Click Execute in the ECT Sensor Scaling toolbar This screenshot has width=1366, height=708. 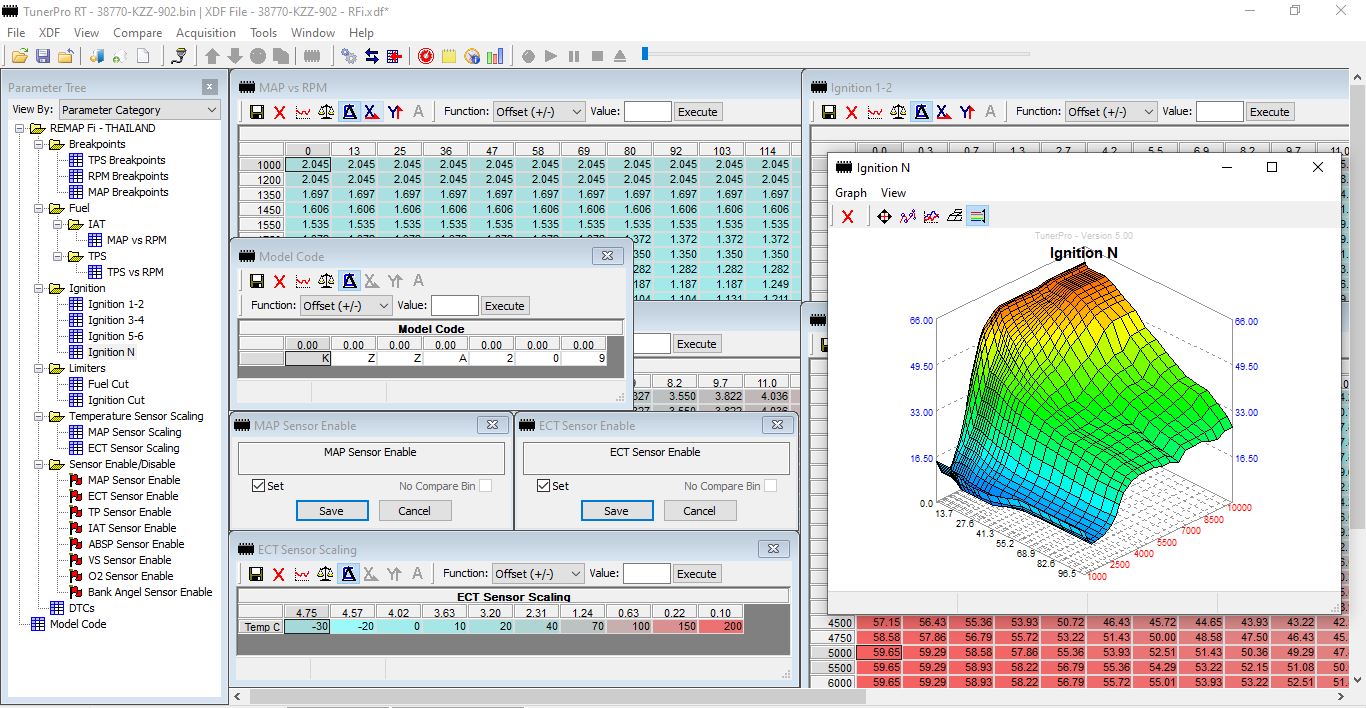[697, 574]
